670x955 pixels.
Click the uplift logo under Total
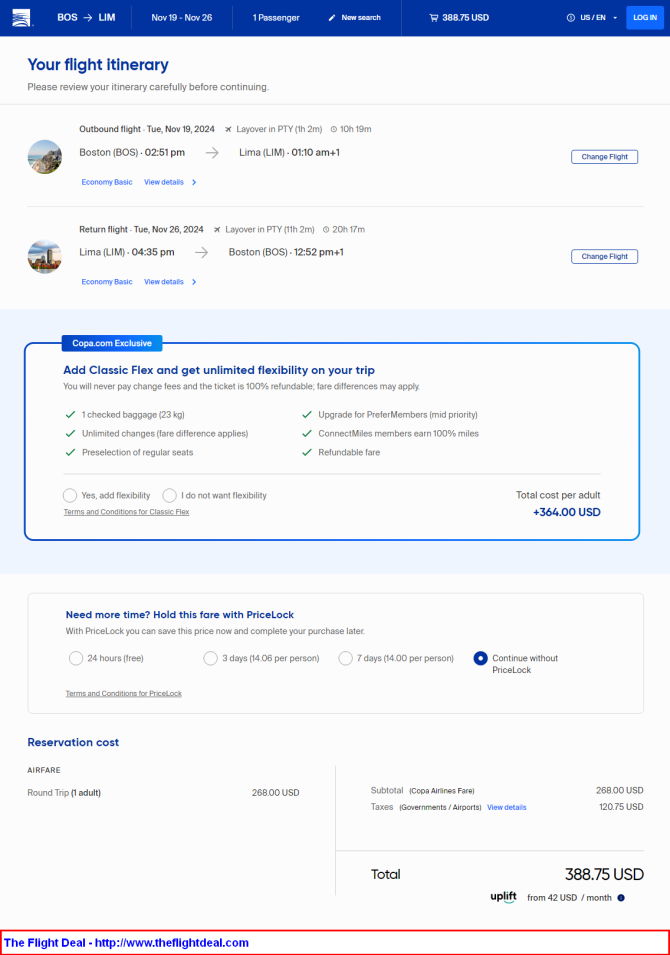tap(503, 897)
